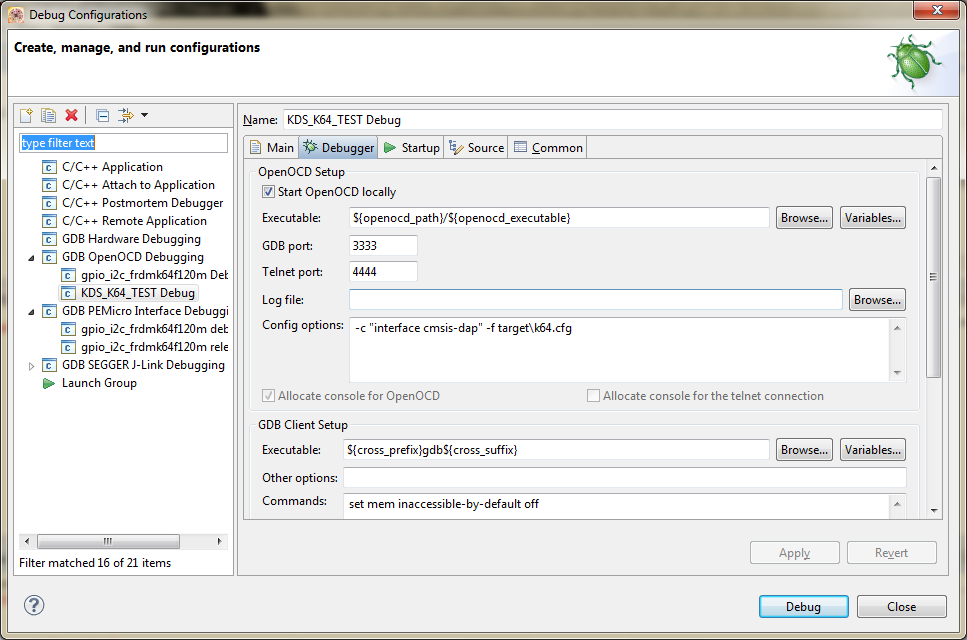The height and width of the screenshot is (640, 967).
Task: Select GDB OpenOCD Debugging node
Action: click(x=133, y=256)
